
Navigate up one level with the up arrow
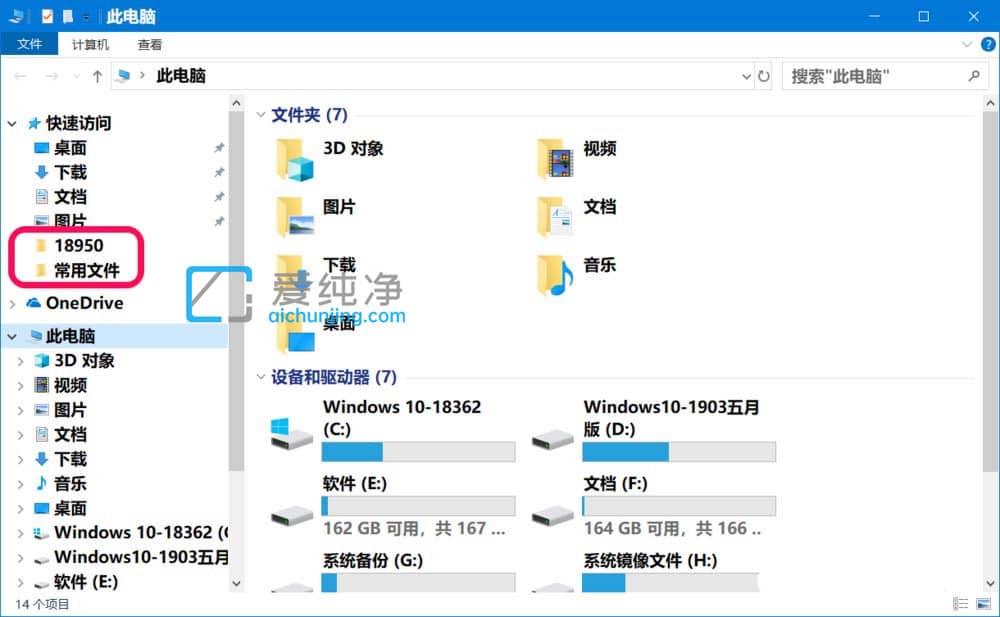point(96,75)
